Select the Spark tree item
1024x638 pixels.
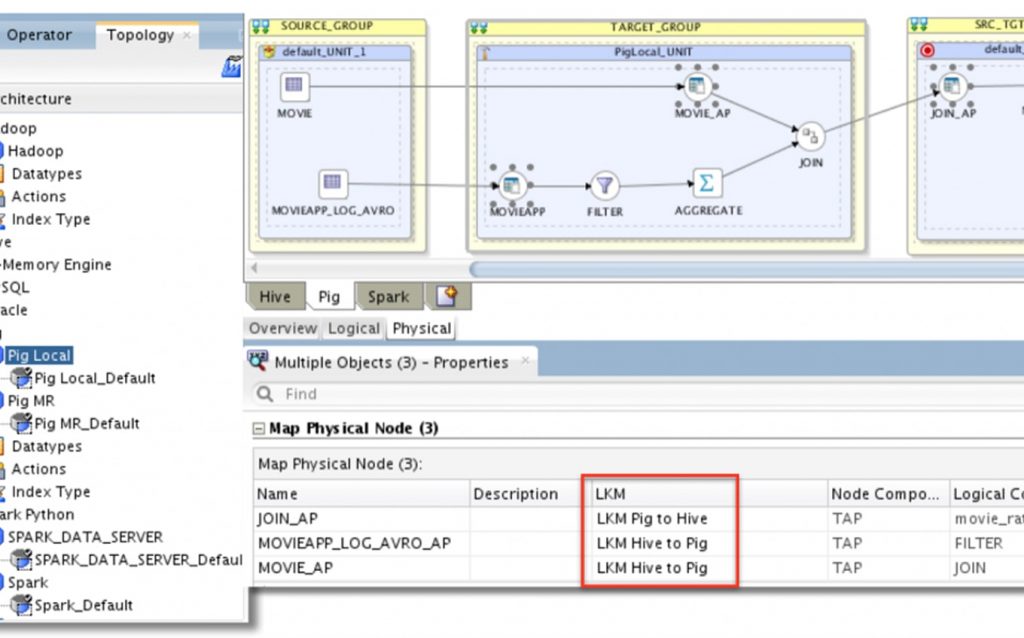pyautogui.click(x=27, y=582)
